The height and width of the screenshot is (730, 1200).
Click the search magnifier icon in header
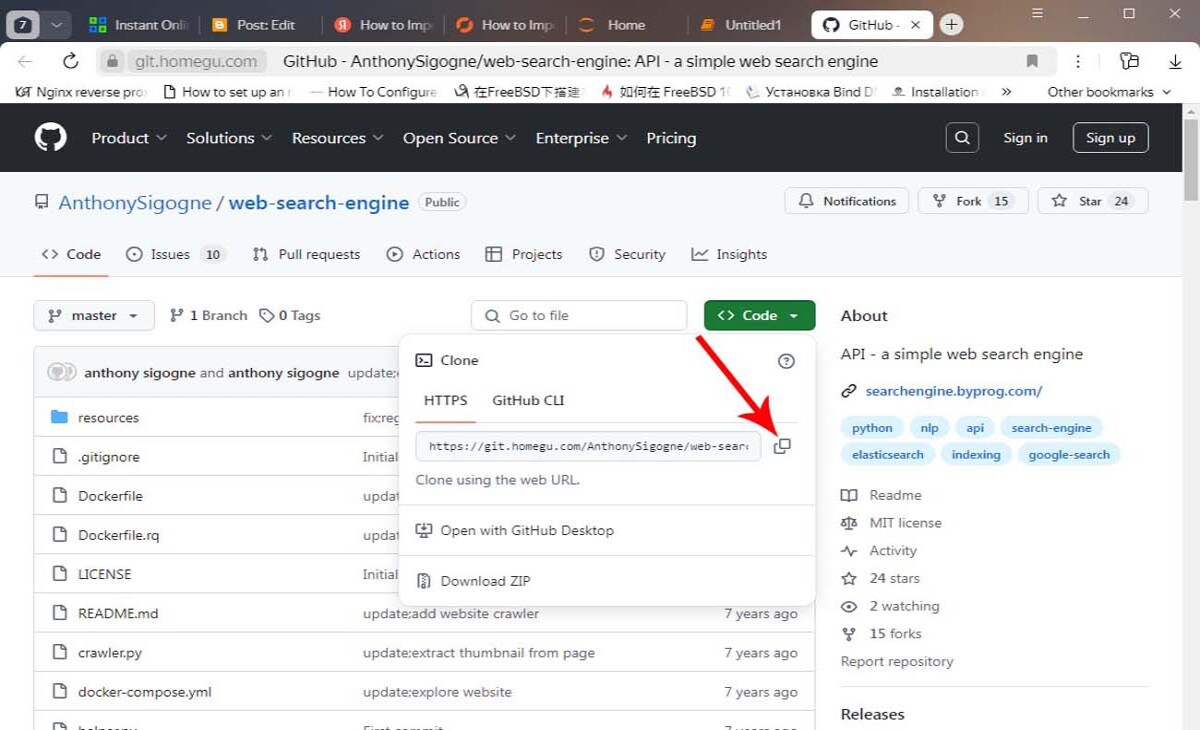click(x=962, y=138)
